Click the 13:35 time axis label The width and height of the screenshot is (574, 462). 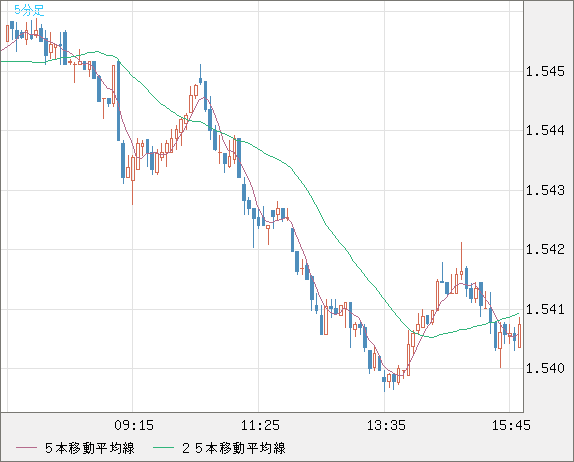click(x=386, y=425)
